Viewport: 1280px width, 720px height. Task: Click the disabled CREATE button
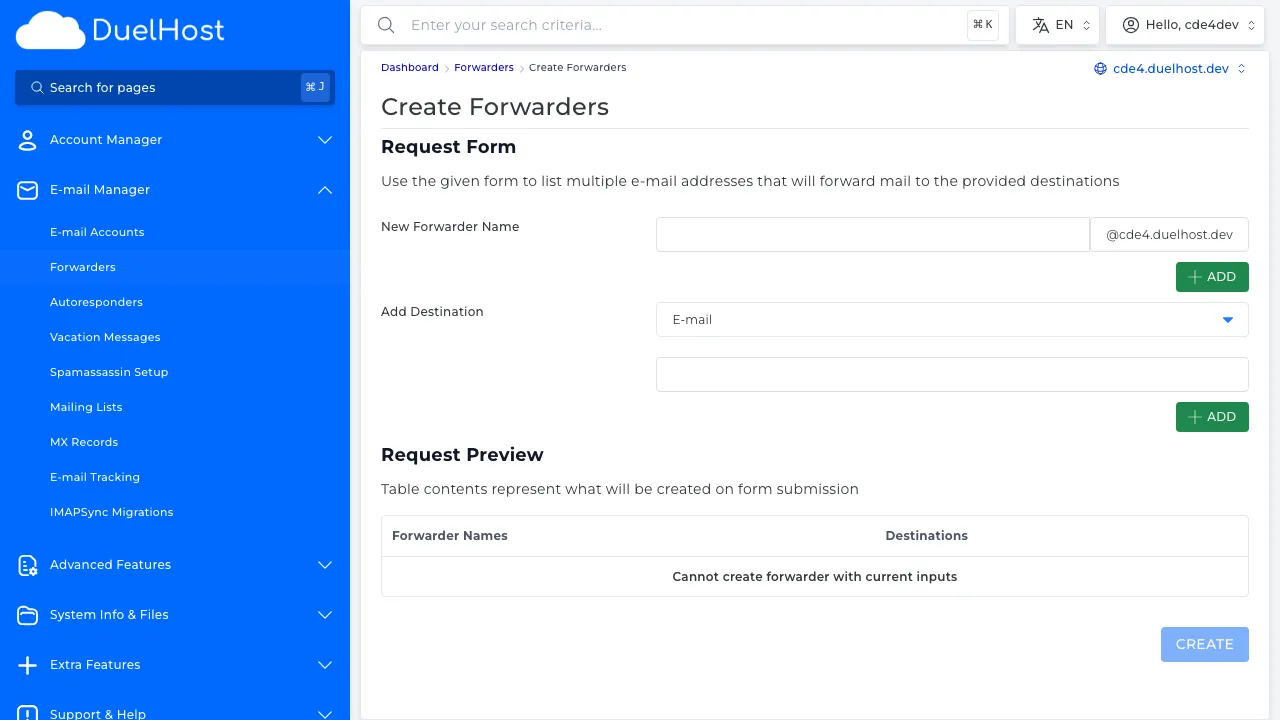1204,644
